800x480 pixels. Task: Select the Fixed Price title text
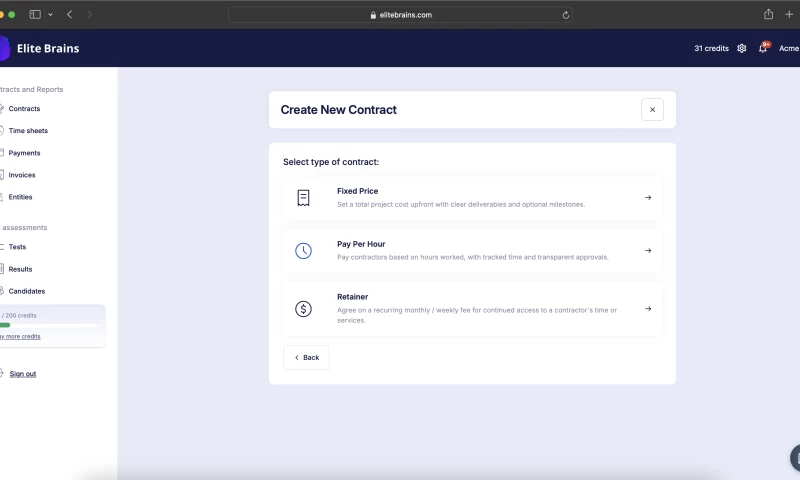pos(358,191)
